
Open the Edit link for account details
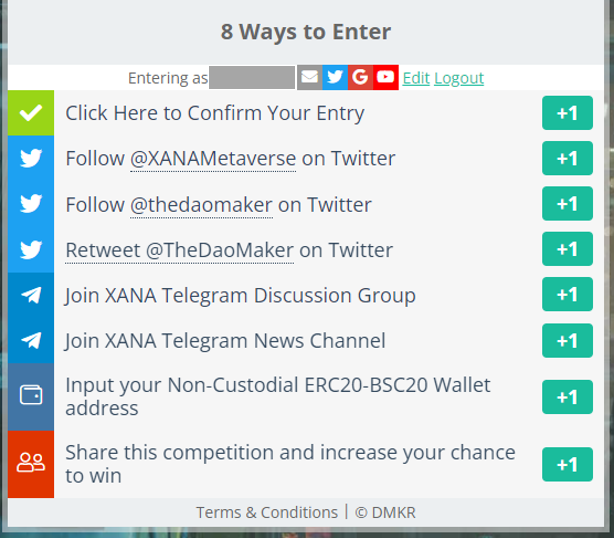coord(416,78)
